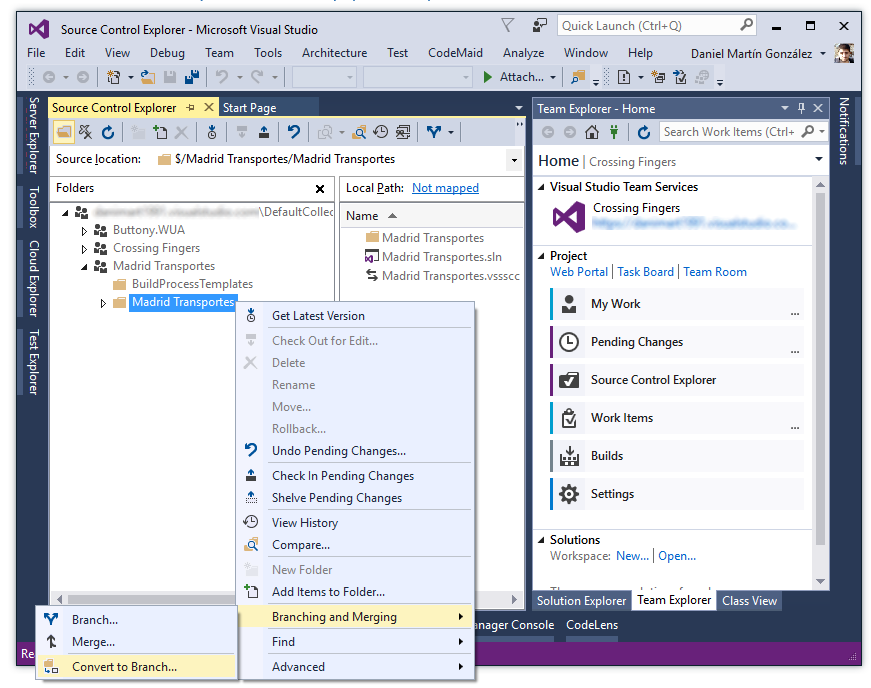Open Web Portal link
871x688 pixels.
(x=579, y=272)
